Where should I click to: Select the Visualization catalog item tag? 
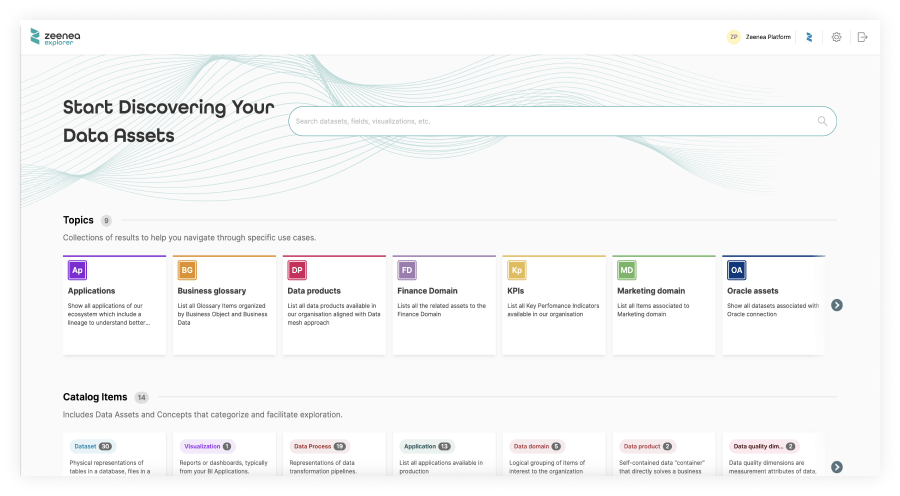206,446
